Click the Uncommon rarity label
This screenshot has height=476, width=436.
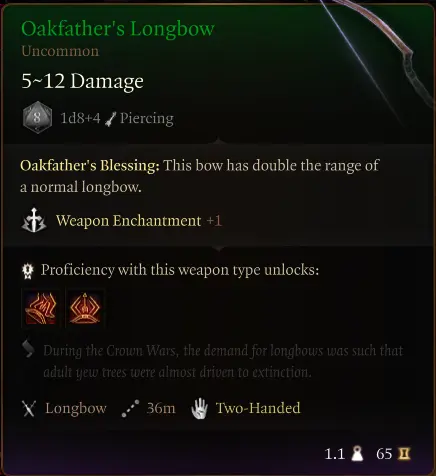[x=60, y=51]
